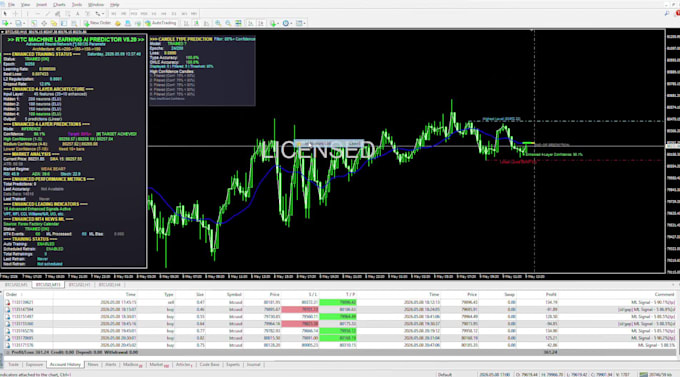Toggle the Navigator panel icon
The width and height of the screenshot is (680, 377).
(54, 23)
